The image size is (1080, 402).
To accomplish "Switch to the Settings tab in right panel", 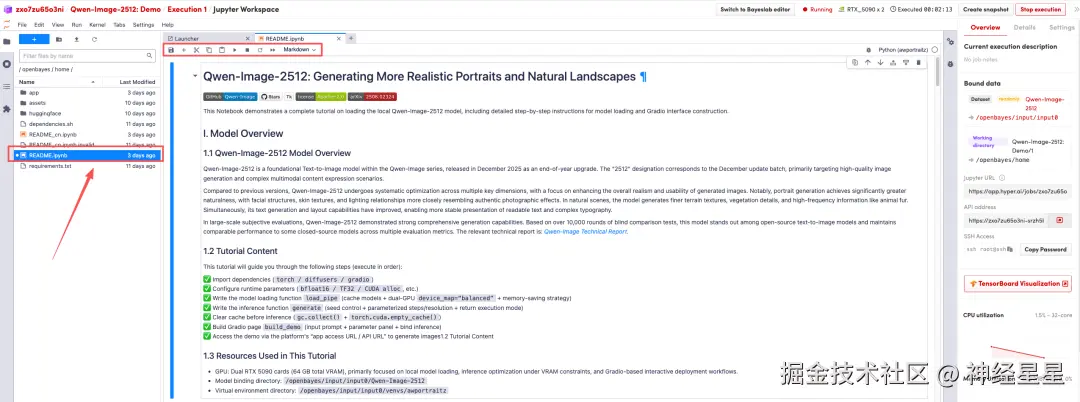I will pyautogui.click(x=1061, y=28).
